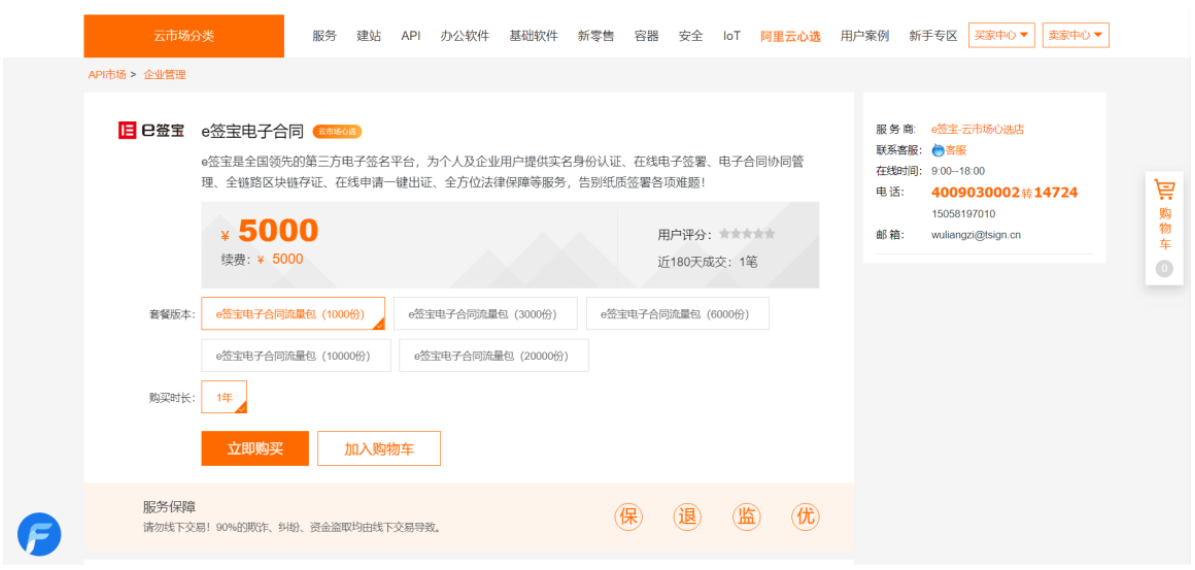Open the 容器 nav item
1195x570 pixels.
pyautogui.click(x=646, y=36)
